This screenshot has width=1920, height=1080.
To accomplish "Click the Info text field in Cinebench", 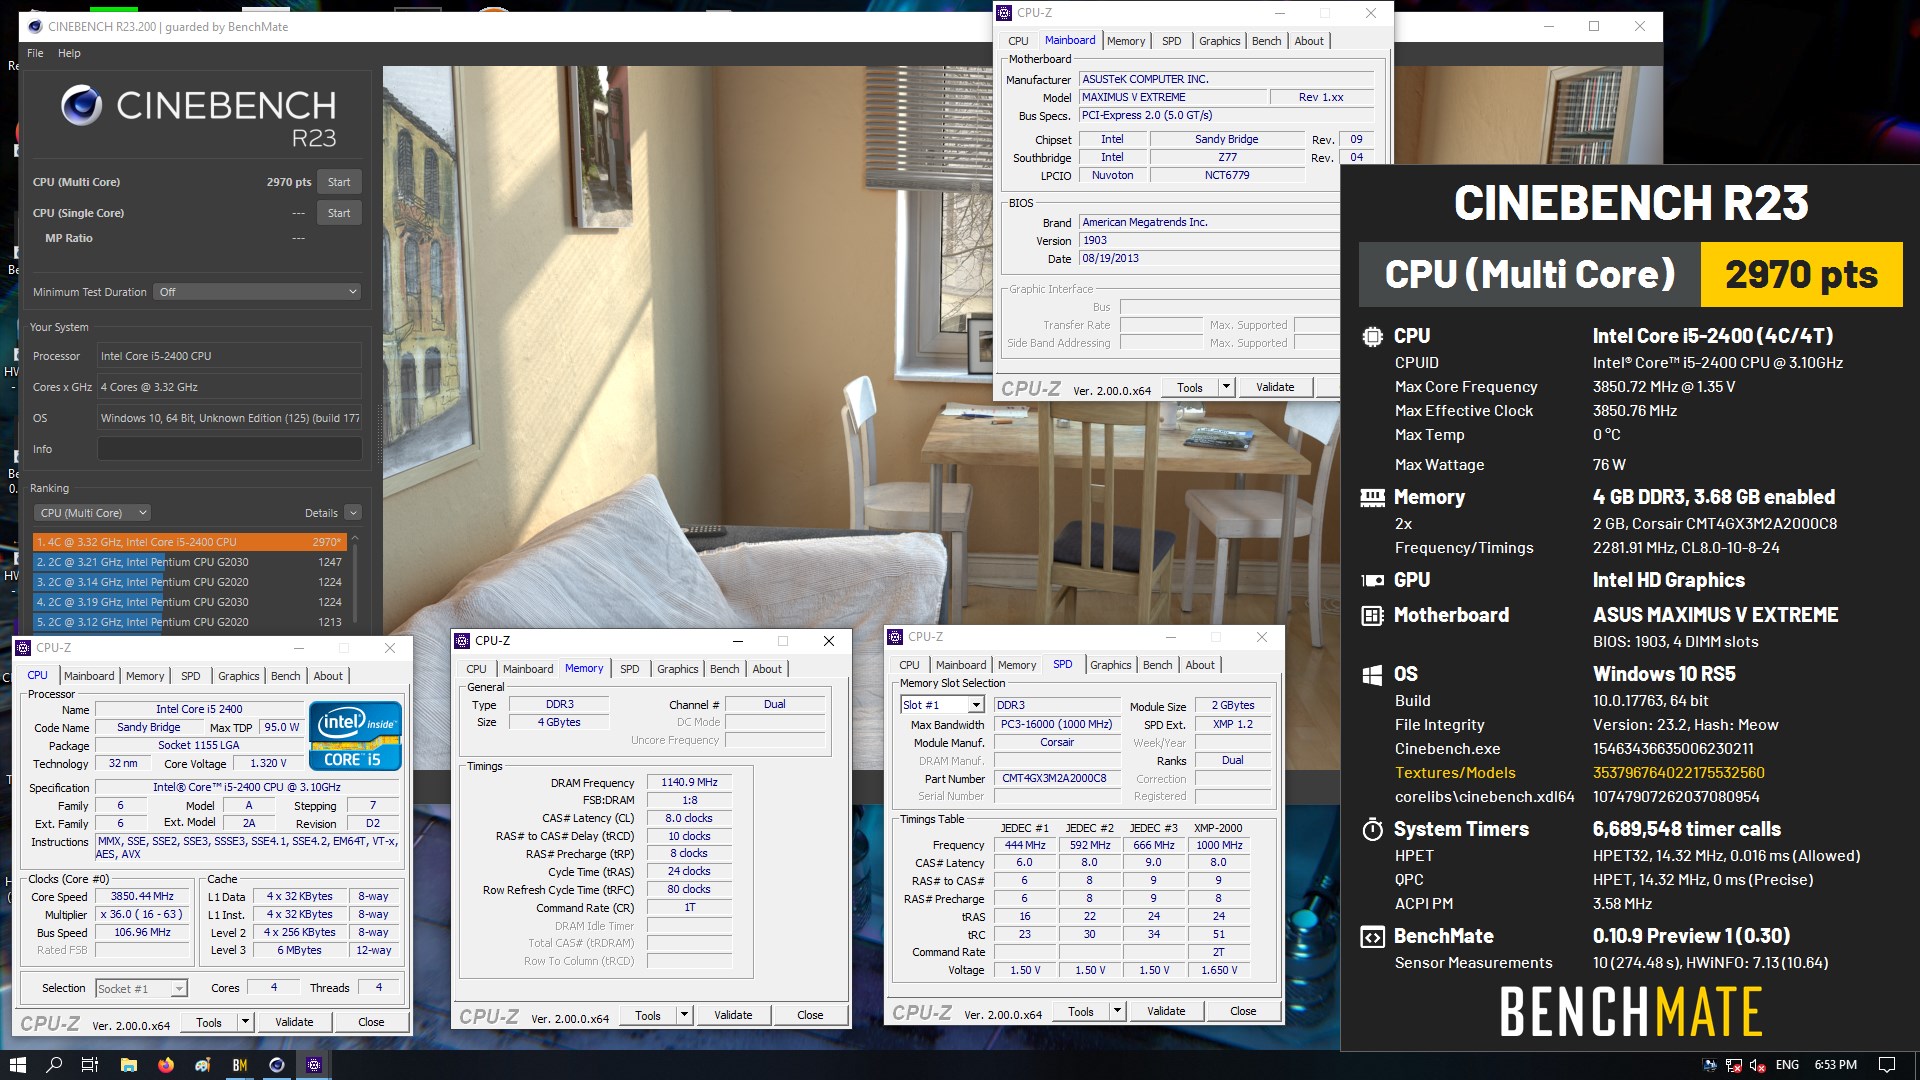I will click(229, 449).
